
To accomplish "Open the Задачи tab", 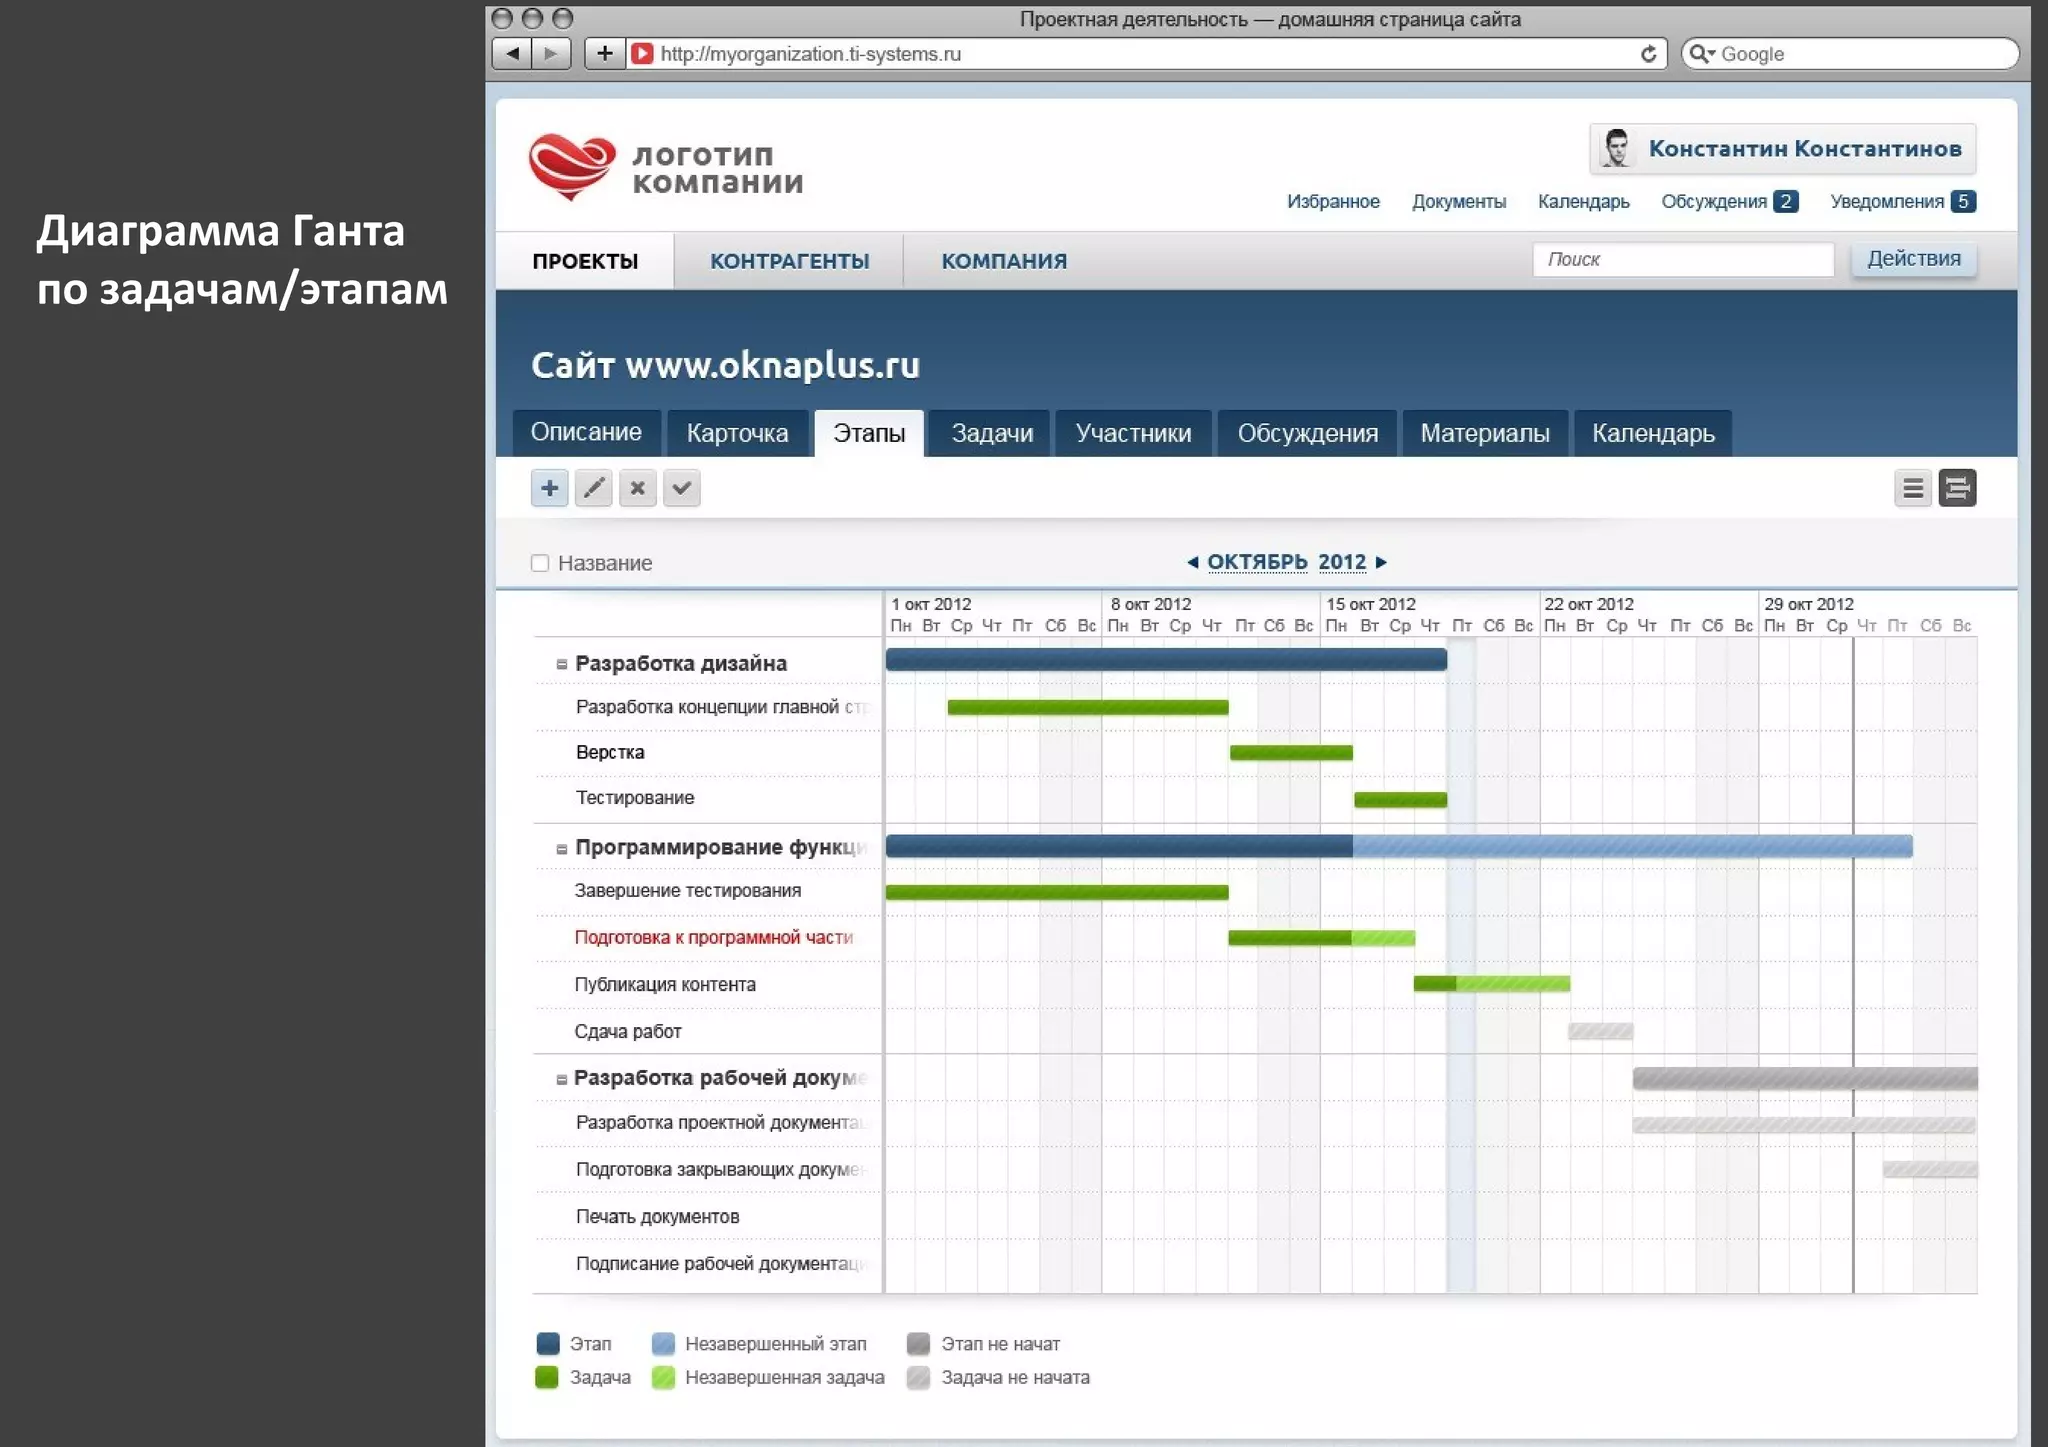I will 991,433.
